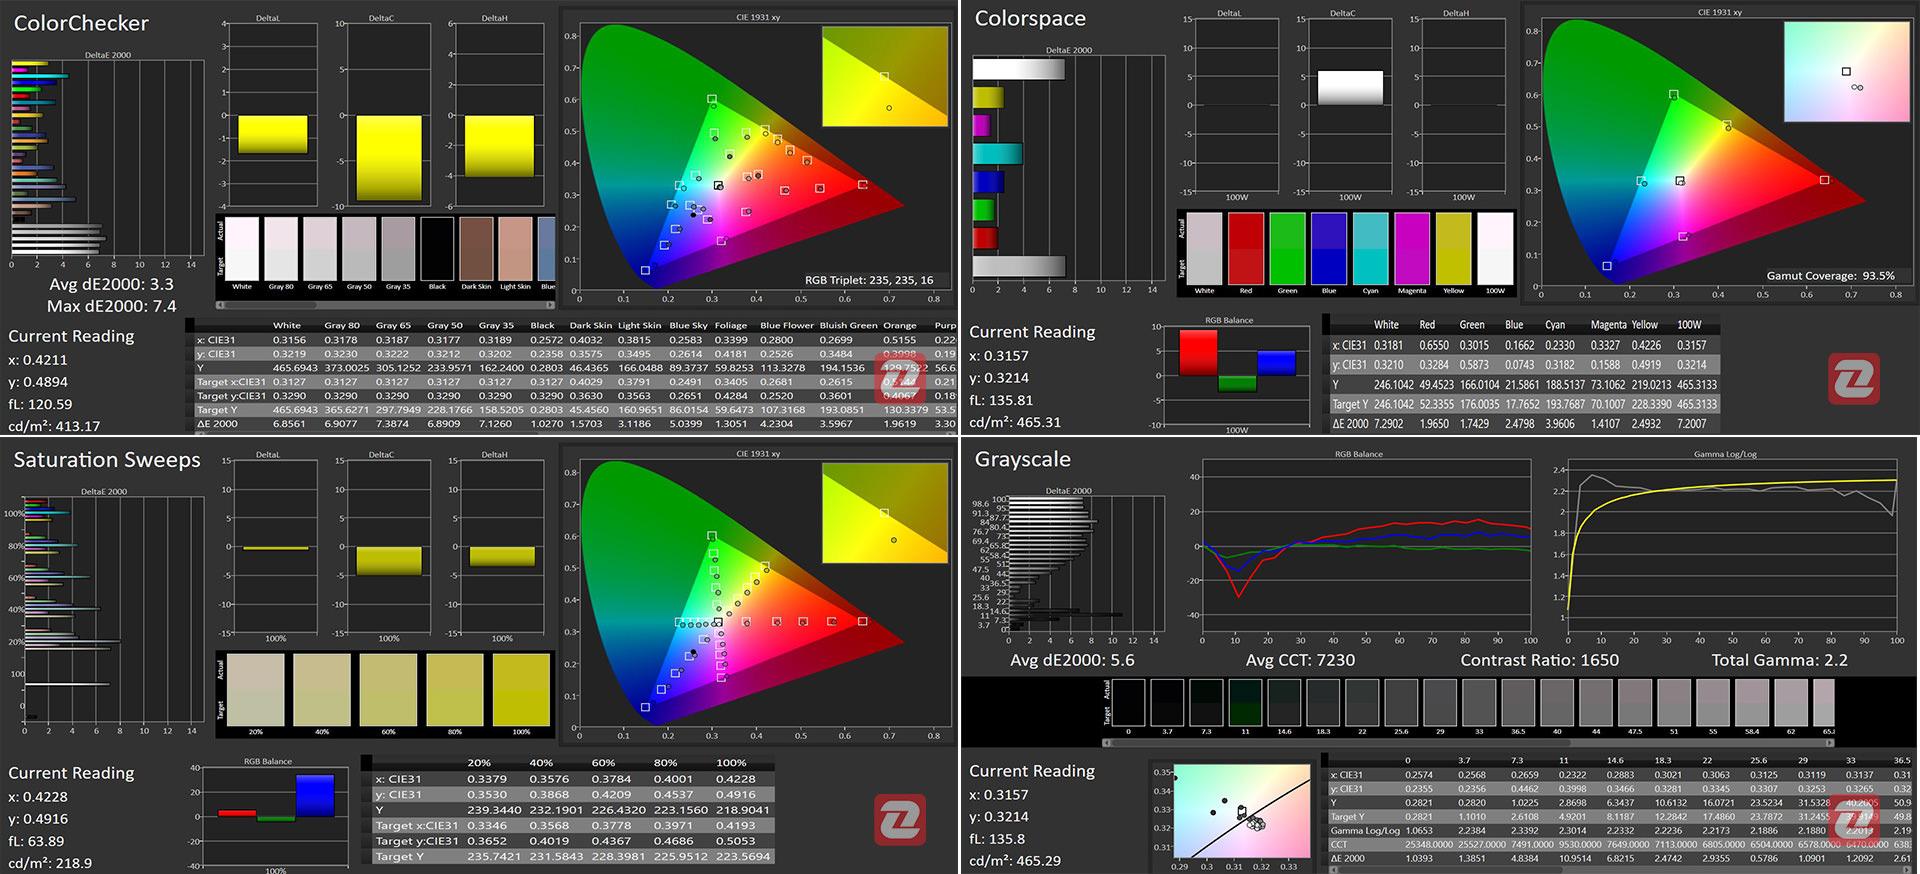
Task: Click the CIE 1931 xy chart in Saturation Sweeps
Action: pyautogui.click(x=758, y=595)
